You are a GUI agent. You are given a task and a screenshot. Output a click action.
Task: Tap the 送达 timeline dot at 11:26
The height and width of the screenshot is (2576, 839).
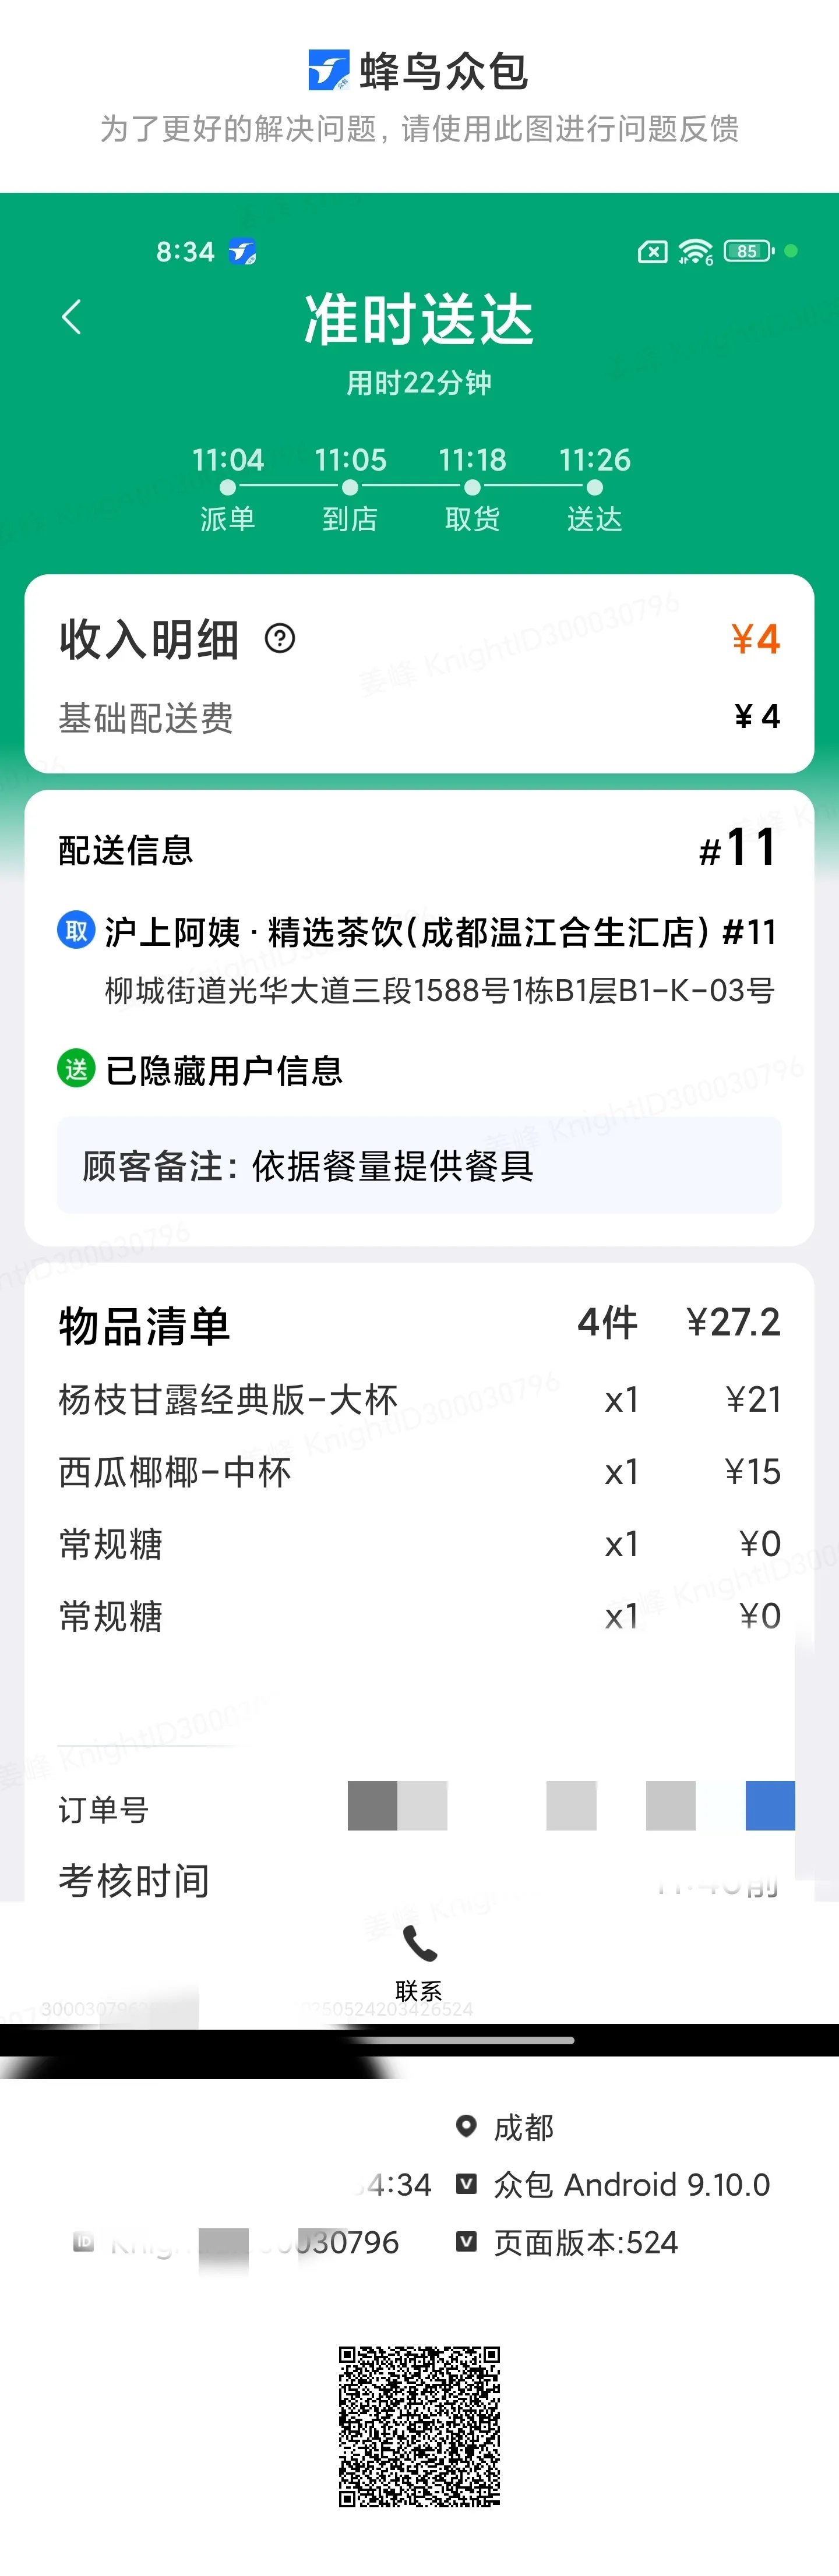pos(595,488)
